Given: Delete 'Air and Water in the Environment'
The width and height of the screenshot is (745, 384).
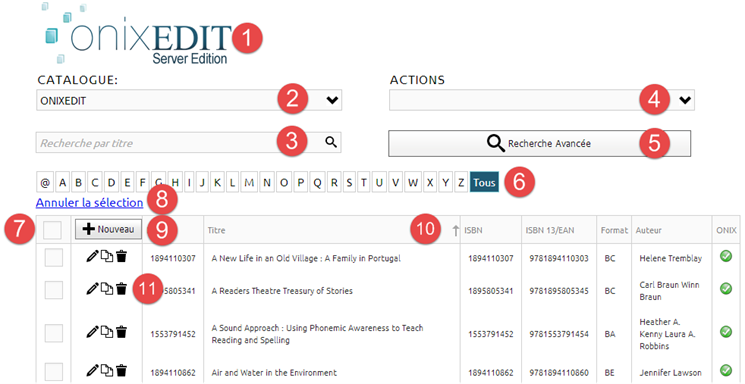Looking at the screenshot, I should click(122, 370).
